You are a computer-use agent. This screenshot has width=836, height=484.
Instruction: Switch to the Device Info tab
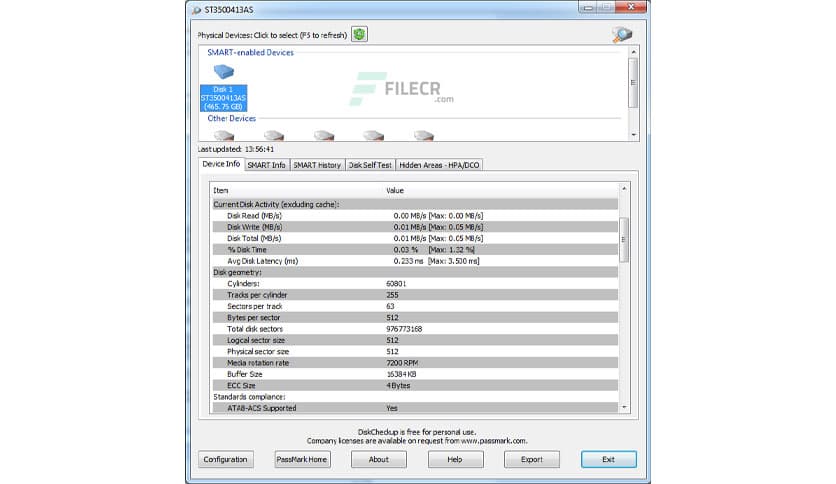221,164
